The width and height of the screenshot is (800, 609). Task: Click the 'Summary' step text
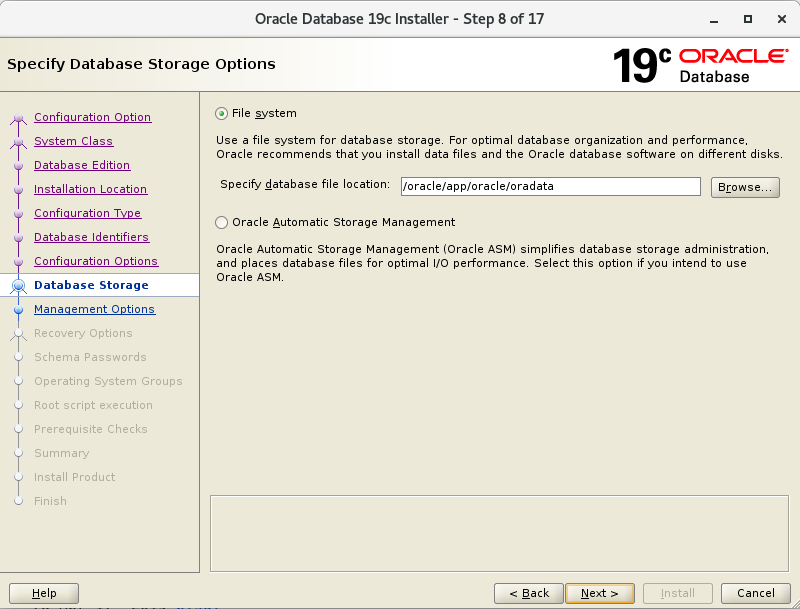pyautogui.click(x=62, y=453)
